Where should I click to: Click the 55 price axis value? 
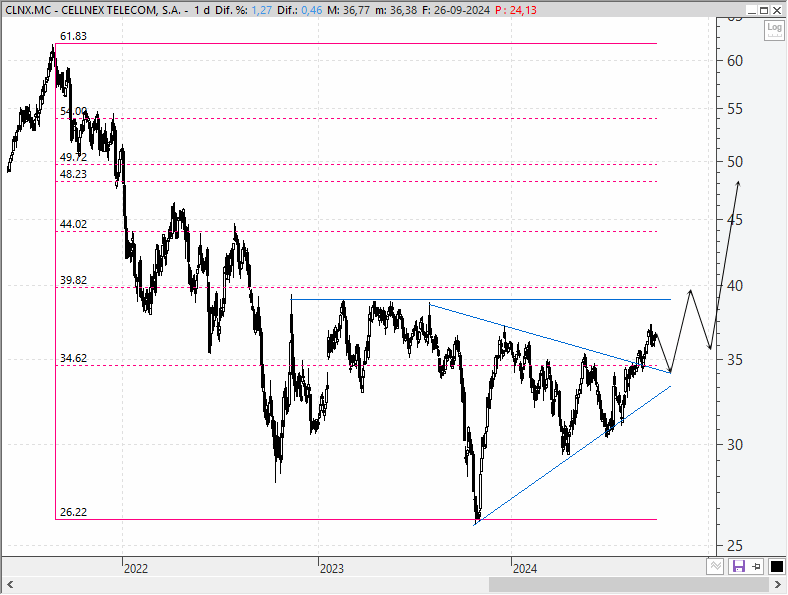[735, 109]
